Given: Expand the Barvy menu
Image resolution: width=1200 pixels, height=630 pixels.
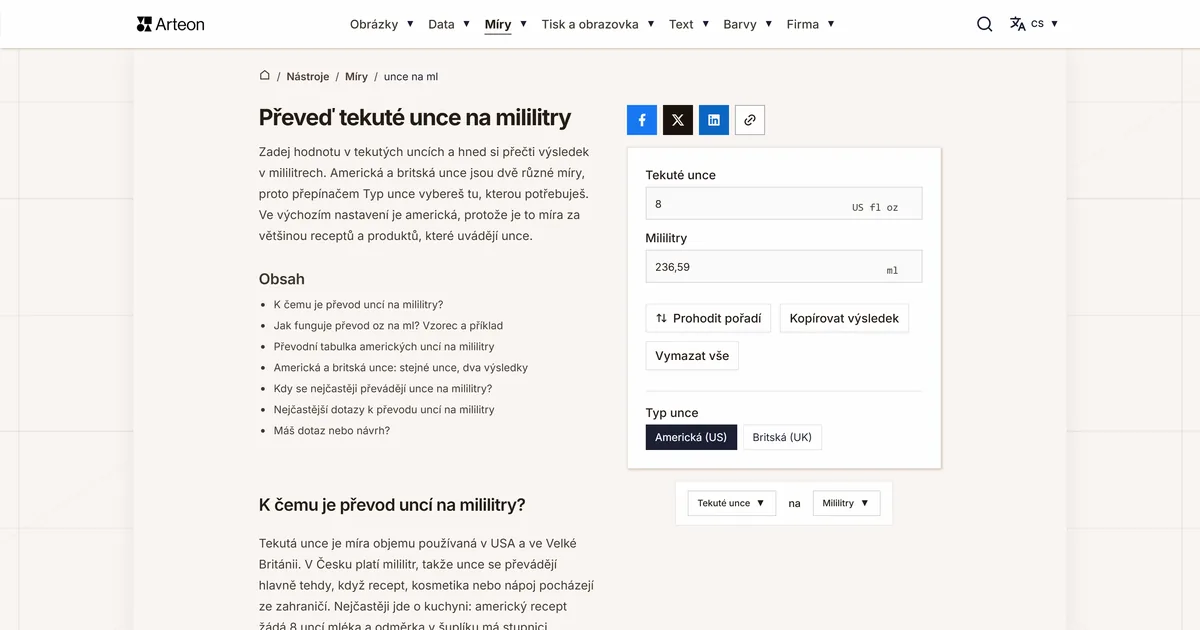Looking at the screenshot, I should click(x=748, y=24).
